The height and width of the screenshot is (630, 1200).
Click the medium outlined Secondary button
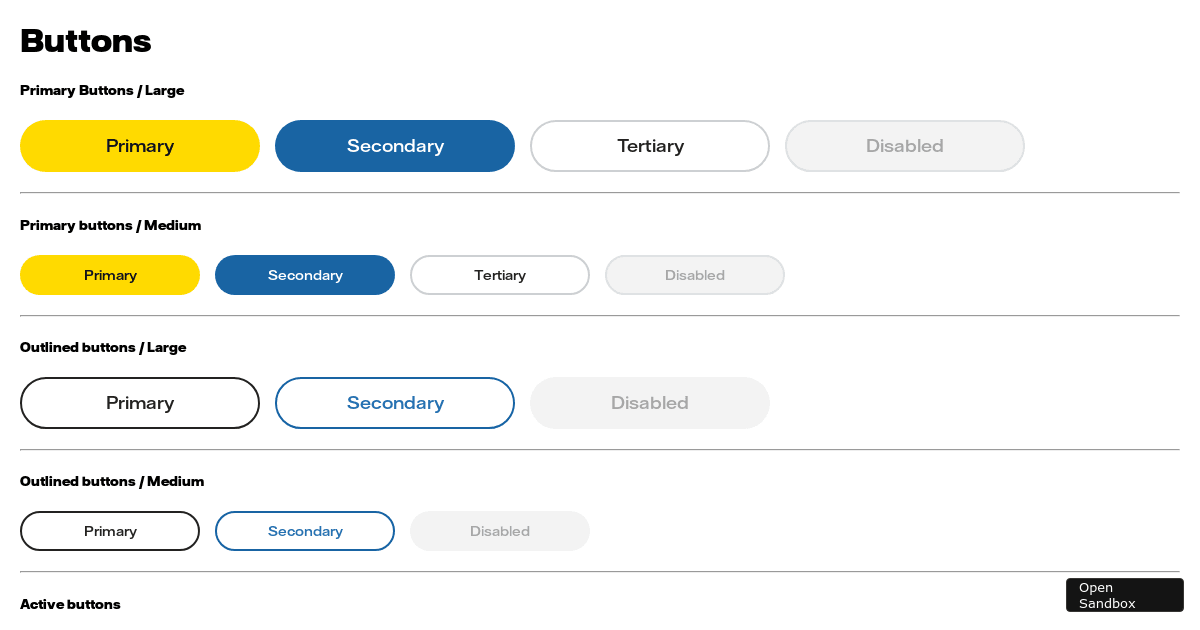[305, 531]
